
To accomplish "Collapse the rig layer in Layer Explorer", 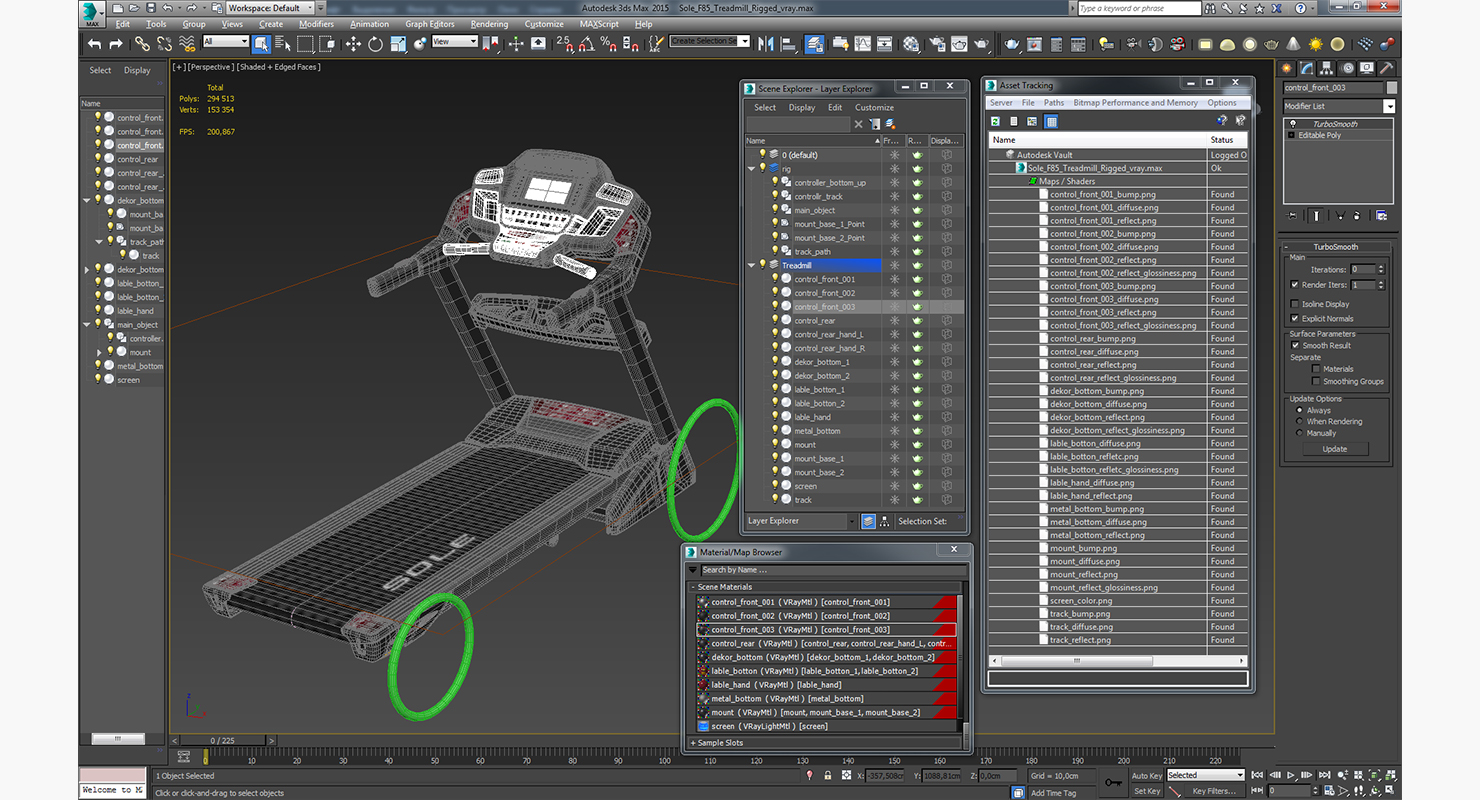I will point(751,169).
